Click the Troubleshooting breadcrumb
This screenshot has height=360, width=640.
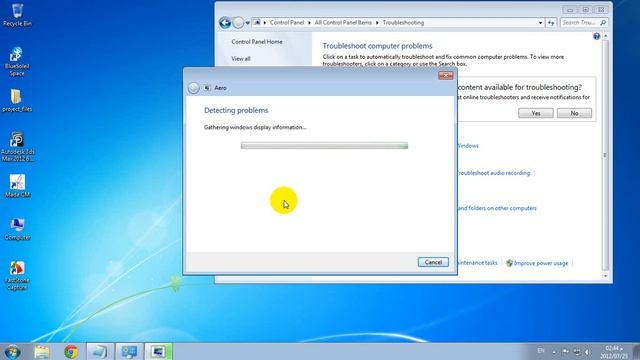tap(403, 22)
